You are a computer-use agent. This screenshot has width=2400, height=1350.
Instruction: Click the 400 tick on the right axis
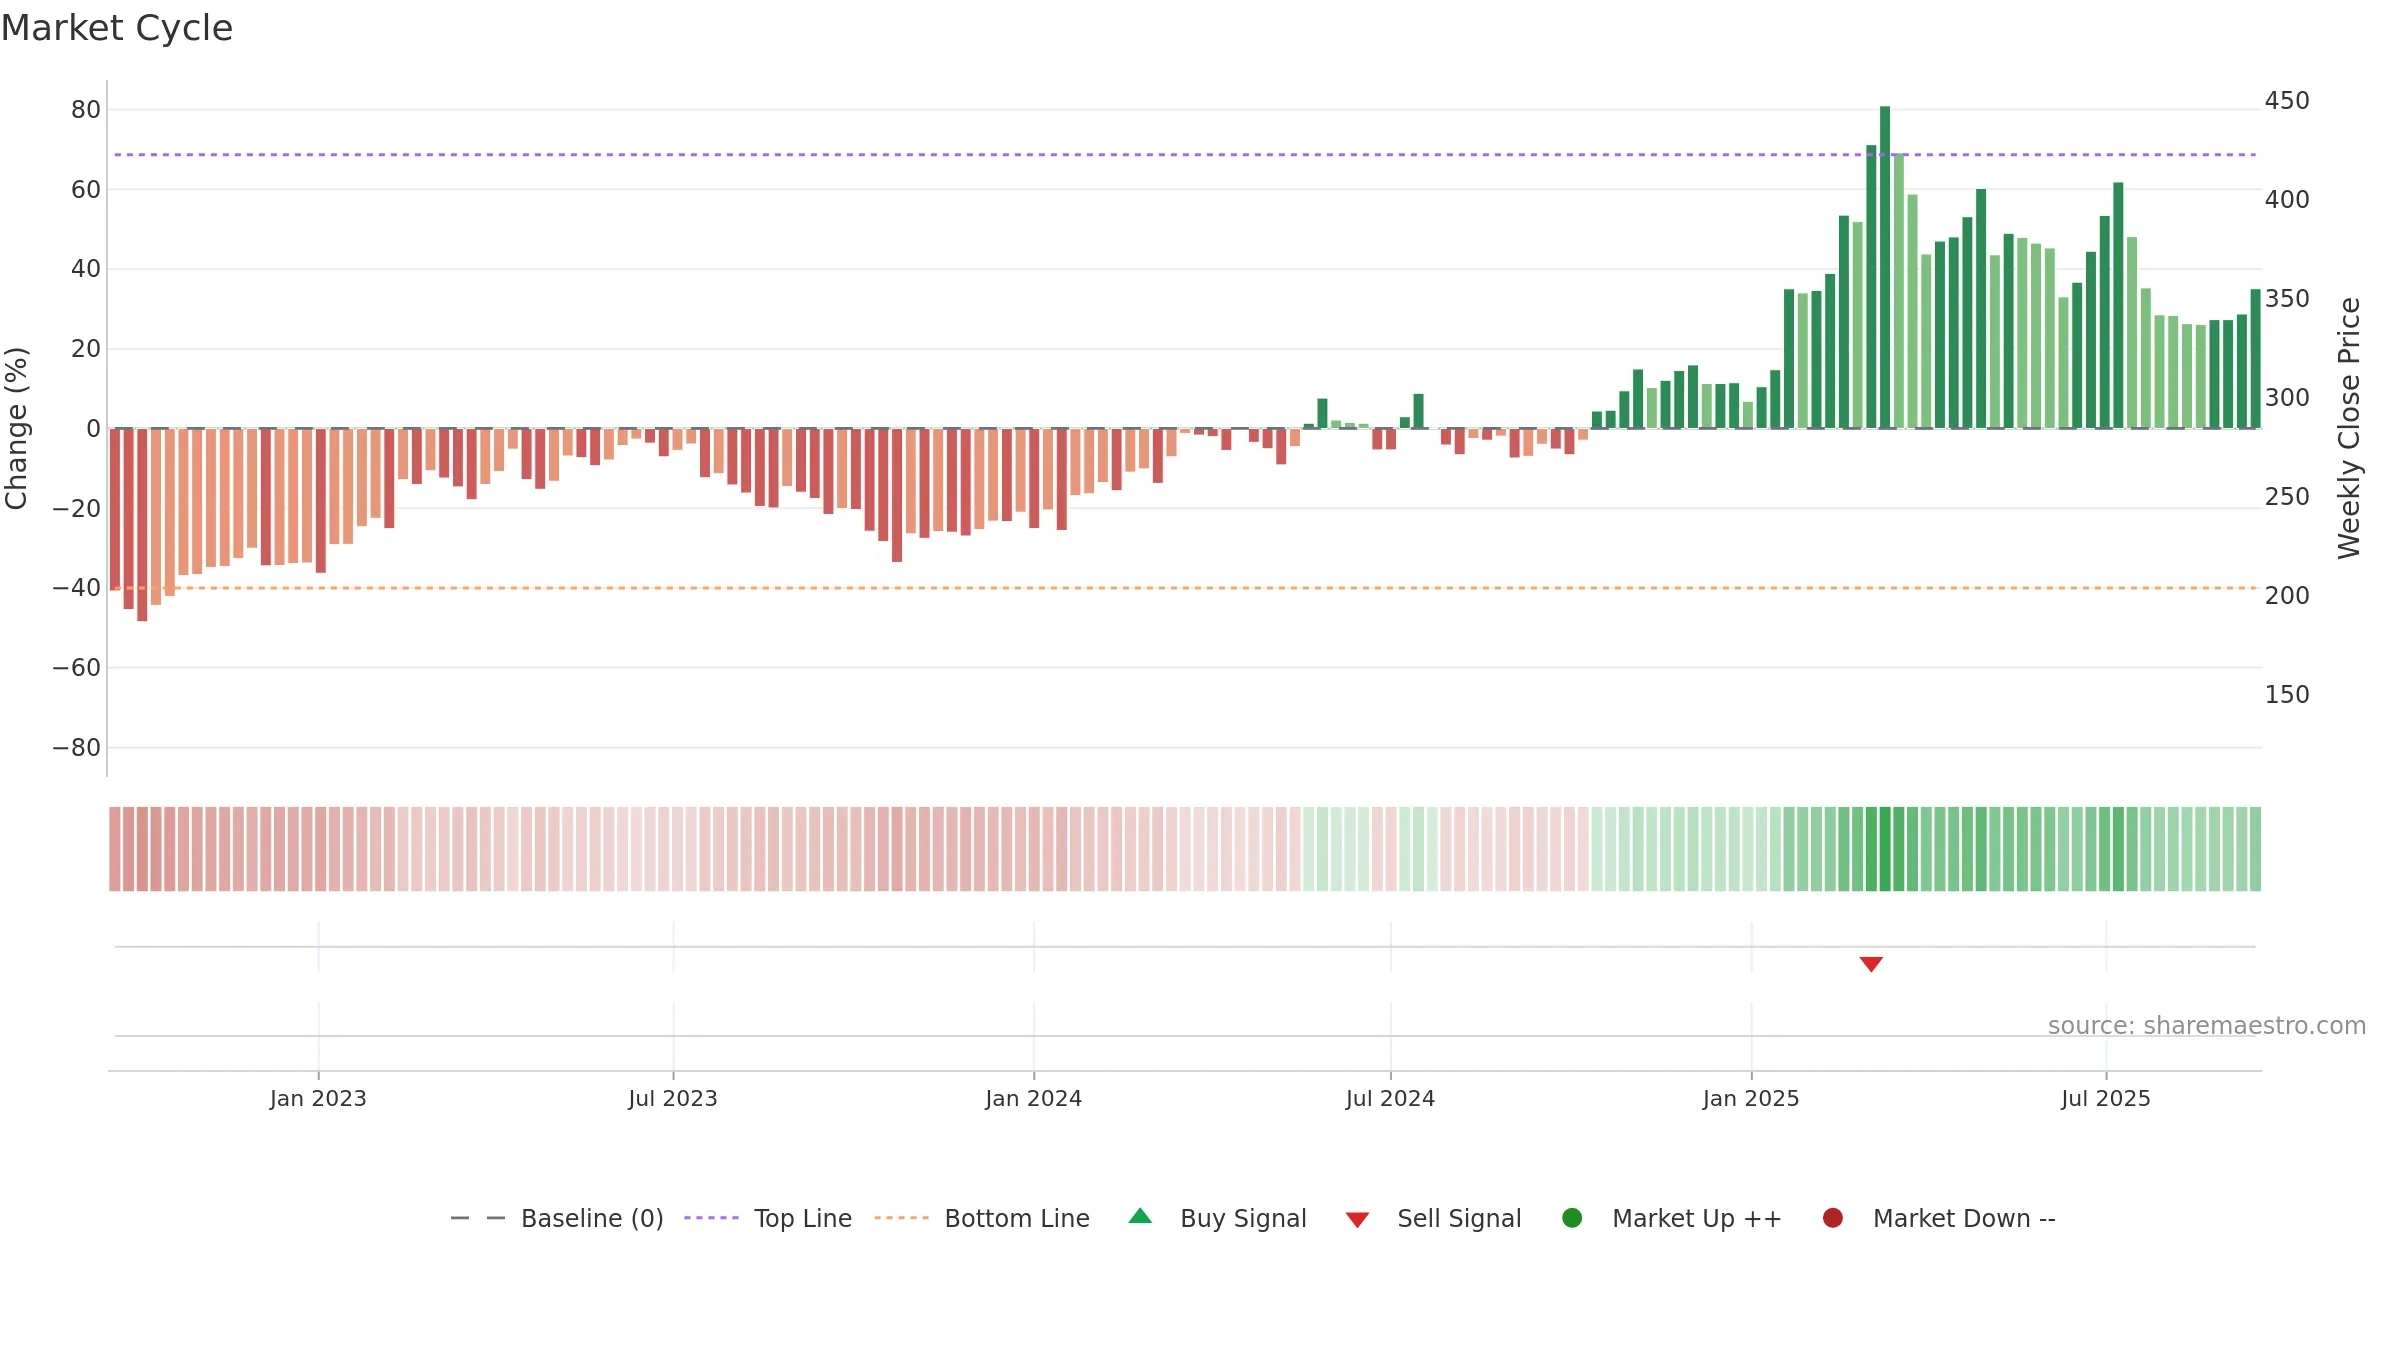coord(2287,200)
